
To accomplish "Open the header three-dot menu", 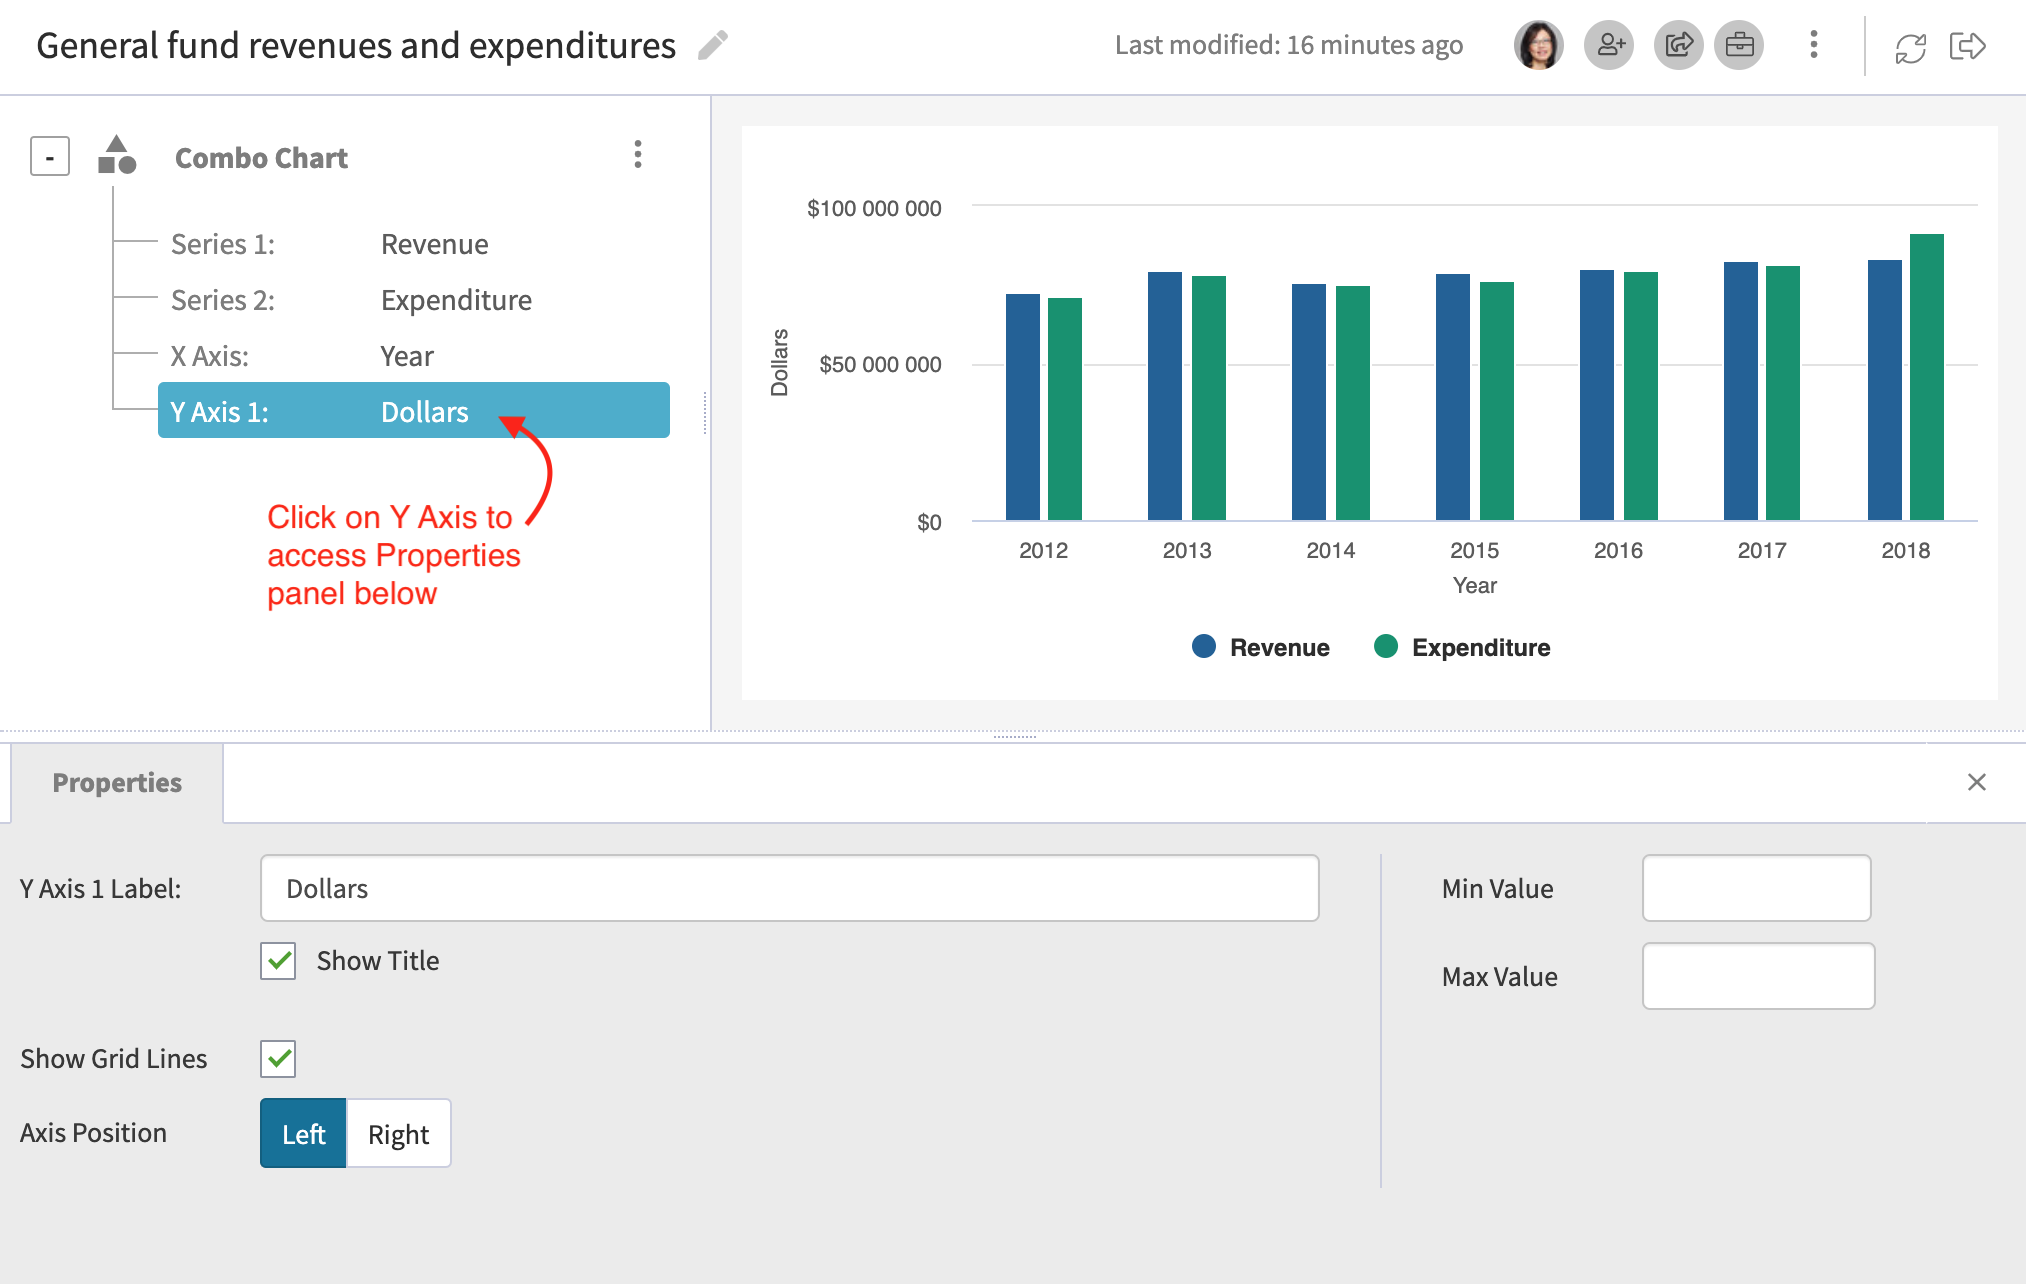I will click(x=1813, y=45).
